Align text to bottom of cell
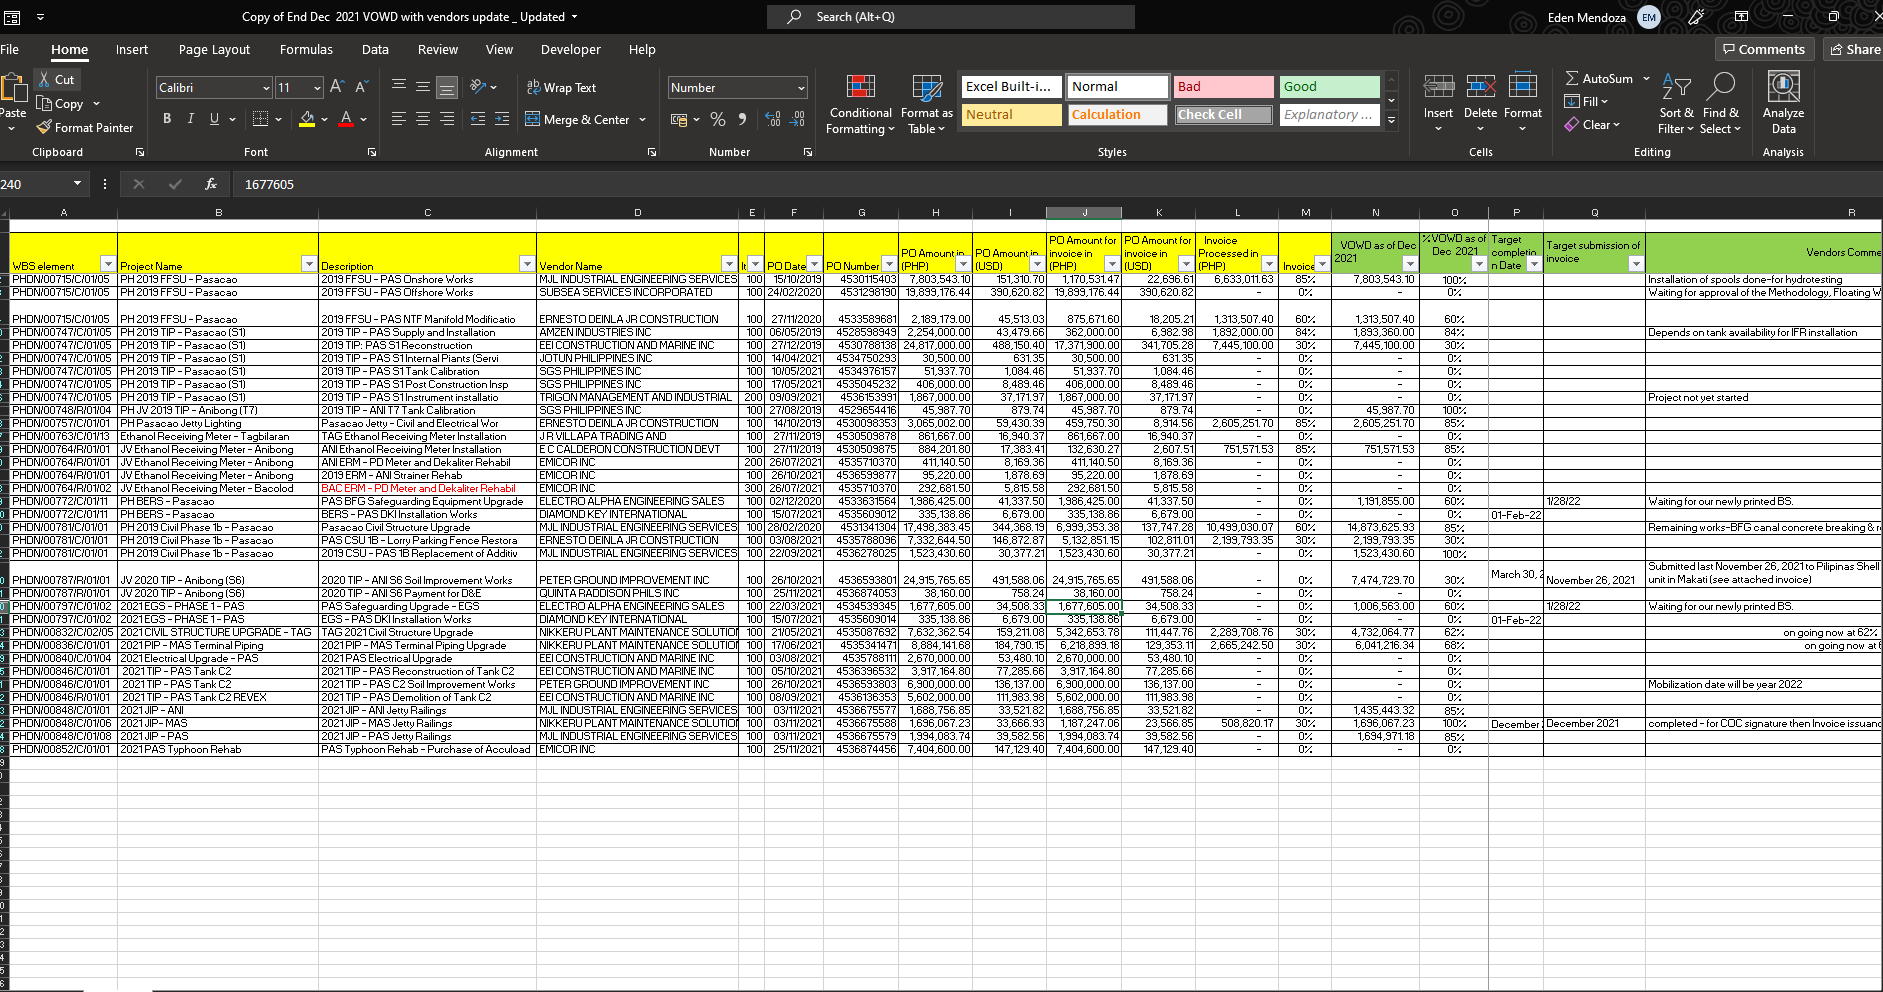Image resolution: width=1883 pixels, height=992 pixels. coord(447,87)
